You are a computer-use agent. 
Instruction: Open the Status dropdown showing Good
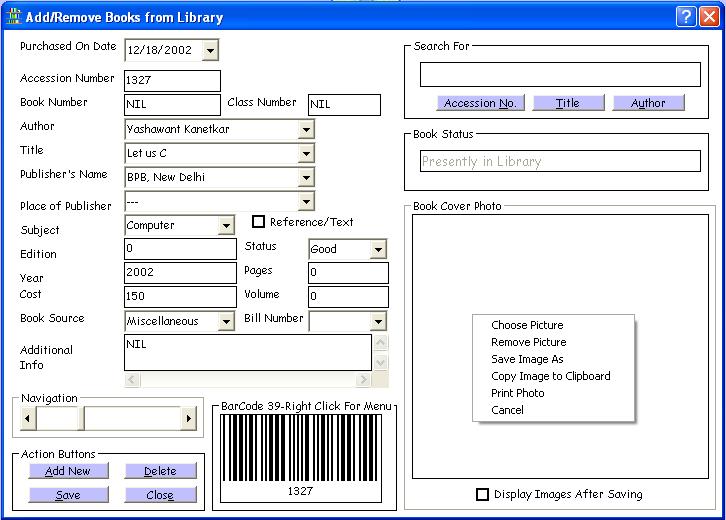[x=377, y=250]
